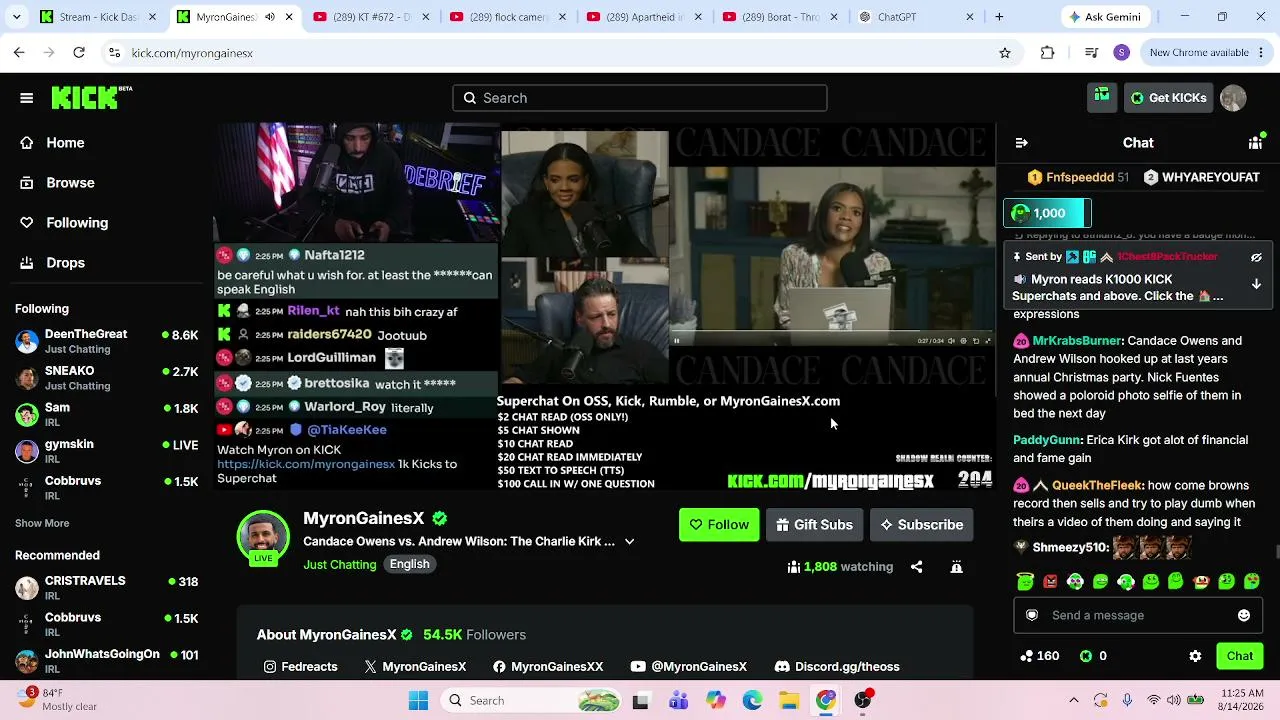
Task: Report the stream with siren icon
Action: pos(956,567)
